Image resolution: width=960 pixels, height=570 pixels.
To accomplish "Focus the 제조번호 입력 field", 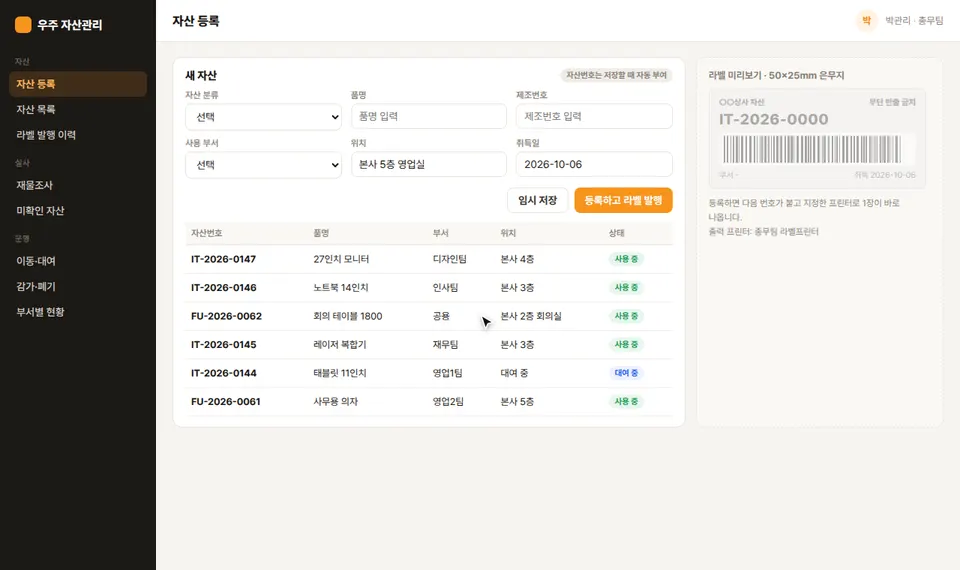I will [594, 116].
